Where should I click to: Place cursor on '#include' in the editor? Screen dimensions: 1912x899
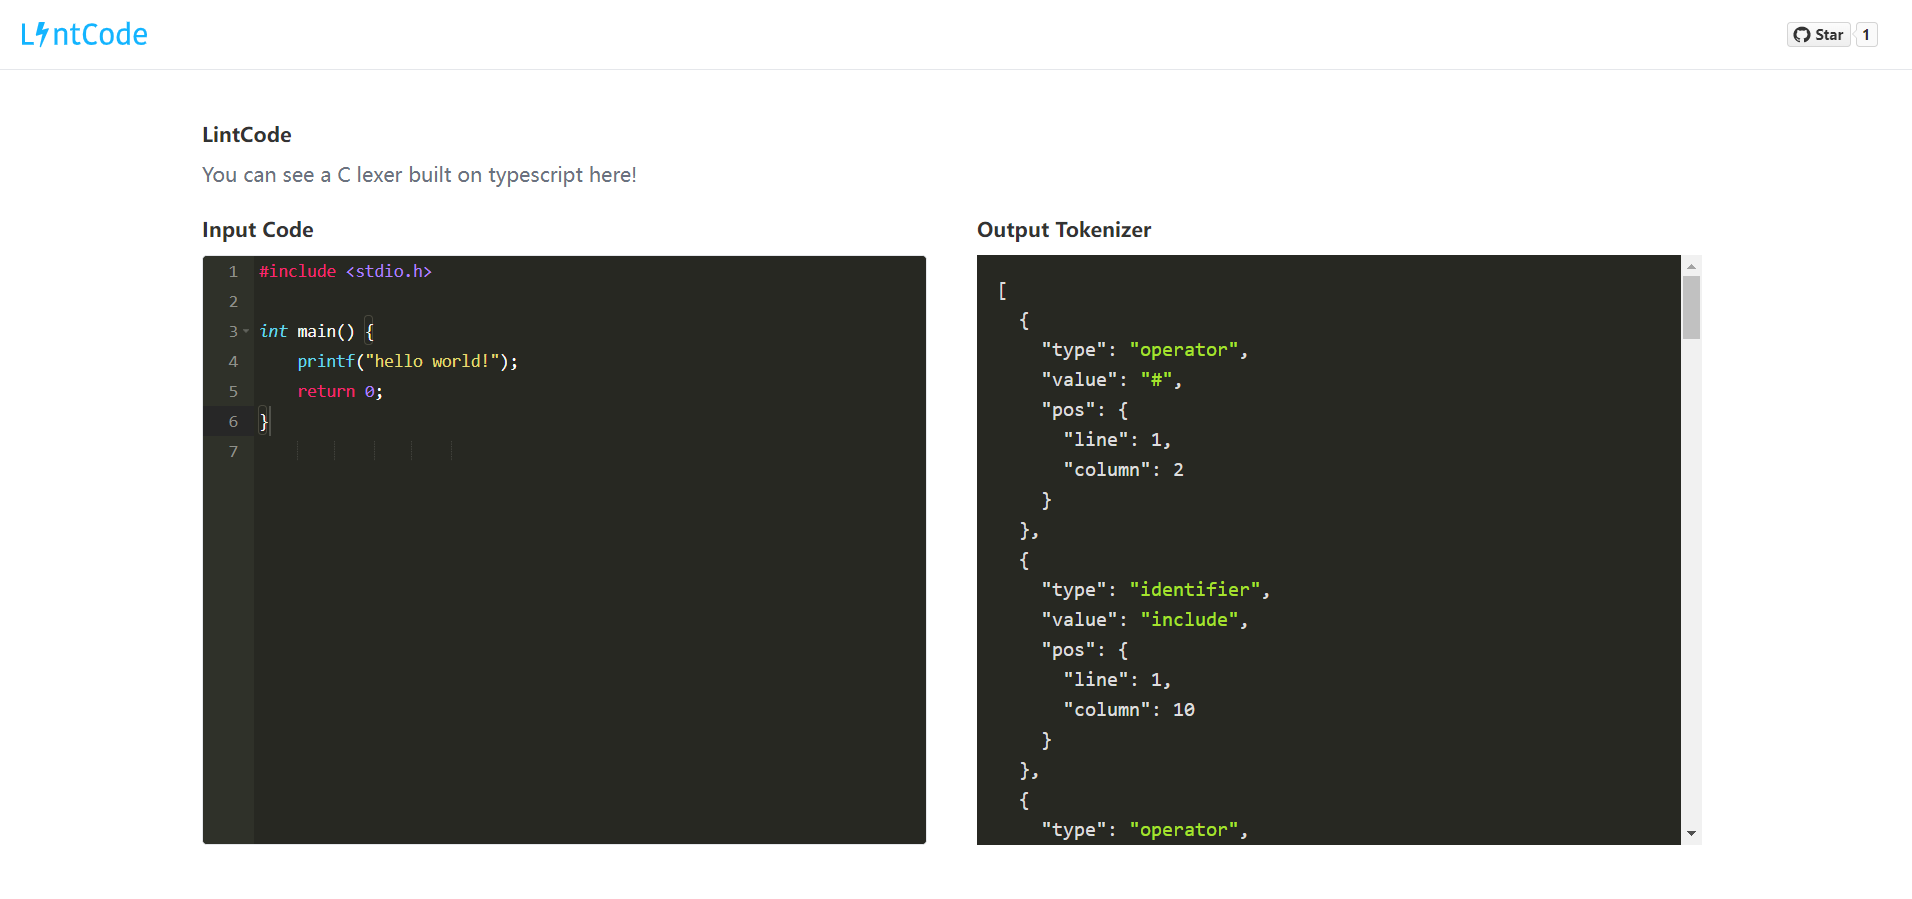298,271
